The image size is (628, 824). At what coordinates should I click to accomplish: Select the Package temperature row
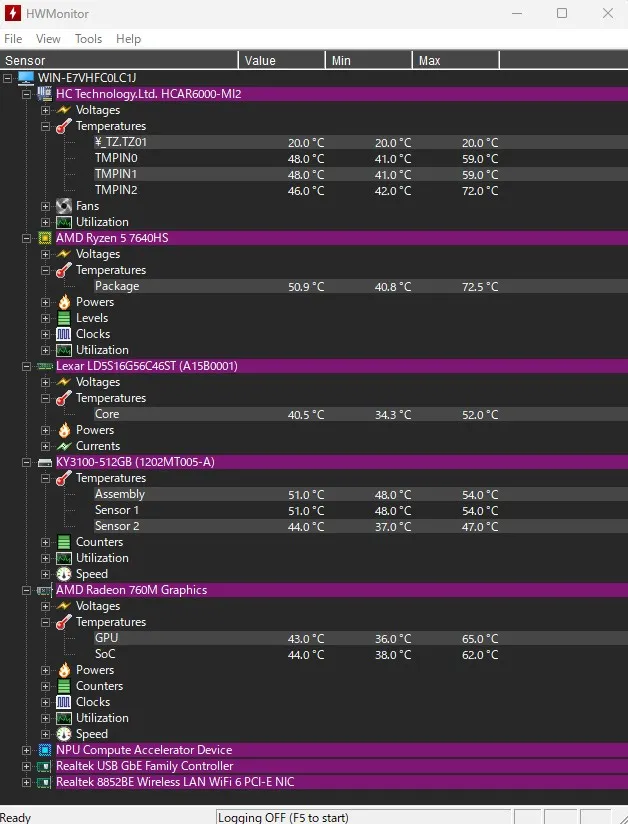[361, 286]
